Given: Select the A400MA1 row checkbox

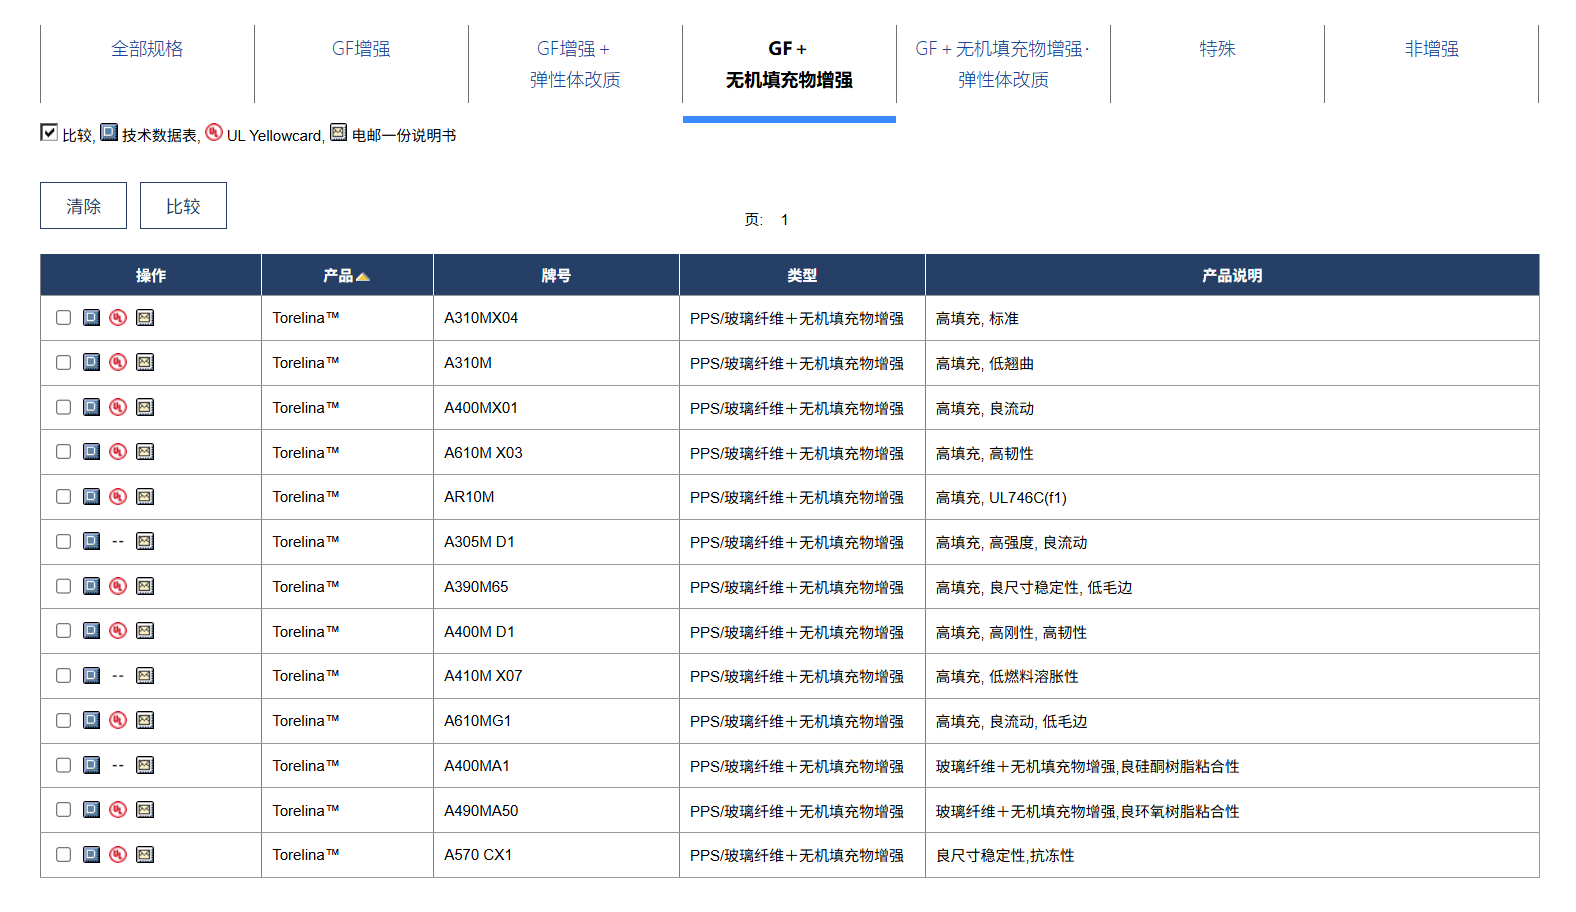Looking at the screenshot, I should 64,766.
